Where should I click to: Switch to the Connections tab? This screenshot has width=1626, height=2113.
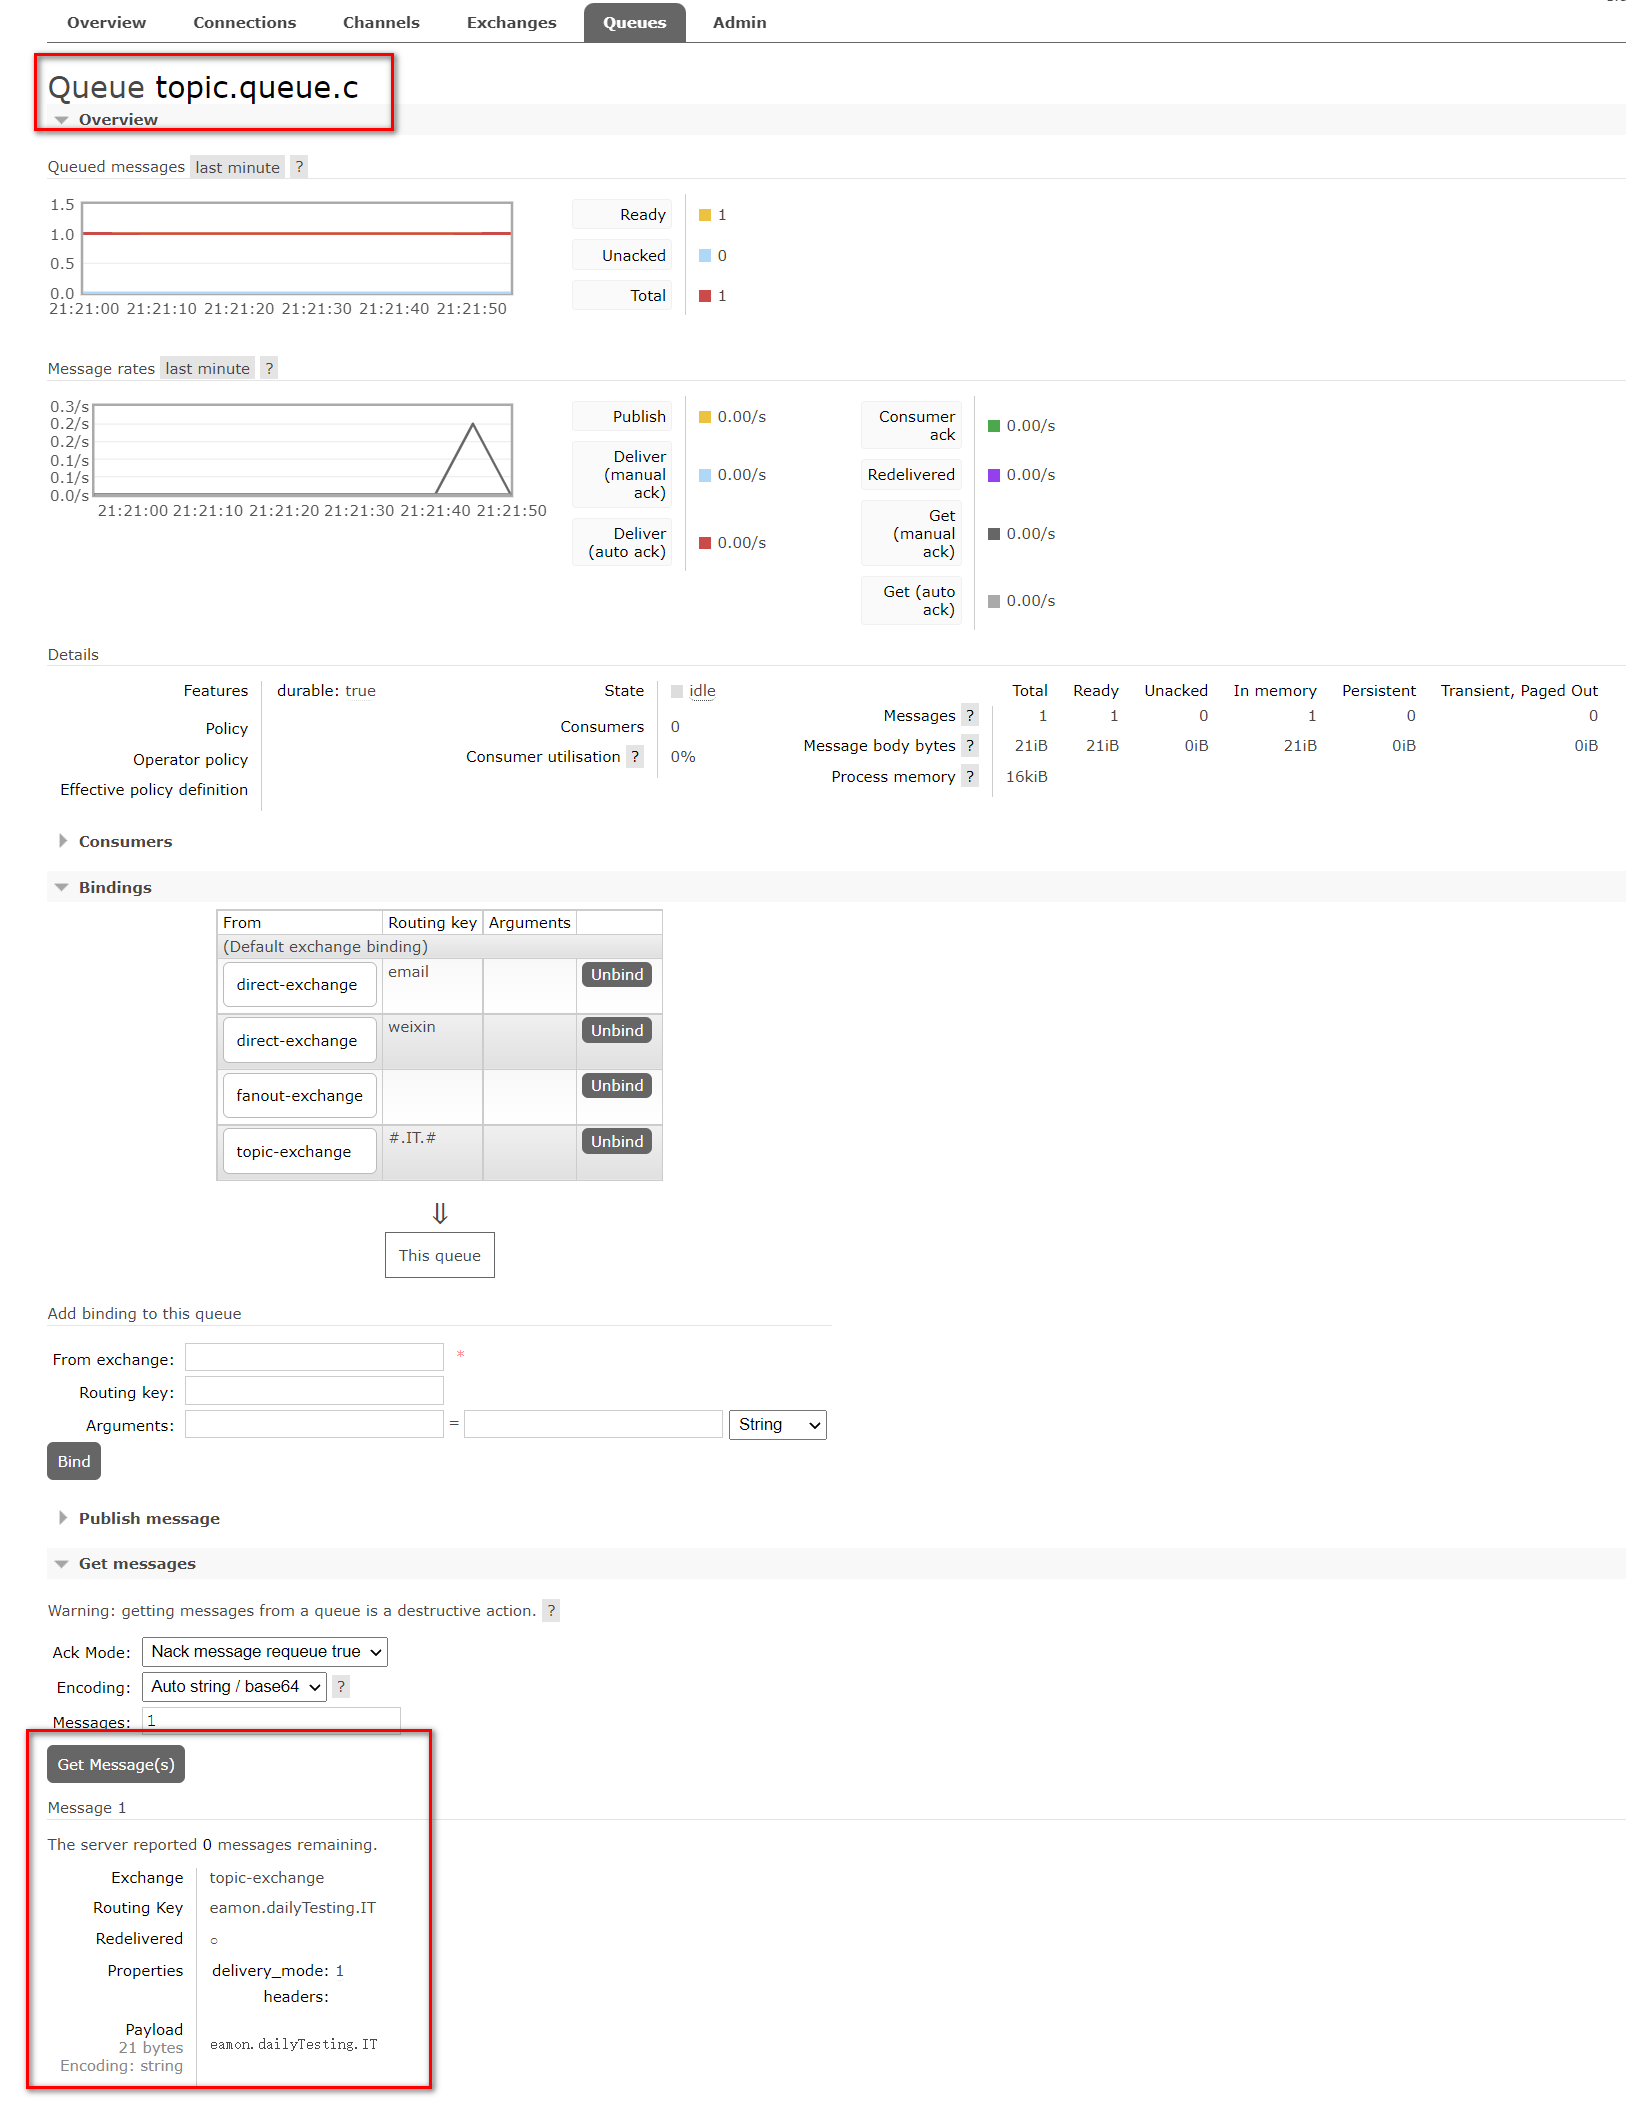click(244, 22)
